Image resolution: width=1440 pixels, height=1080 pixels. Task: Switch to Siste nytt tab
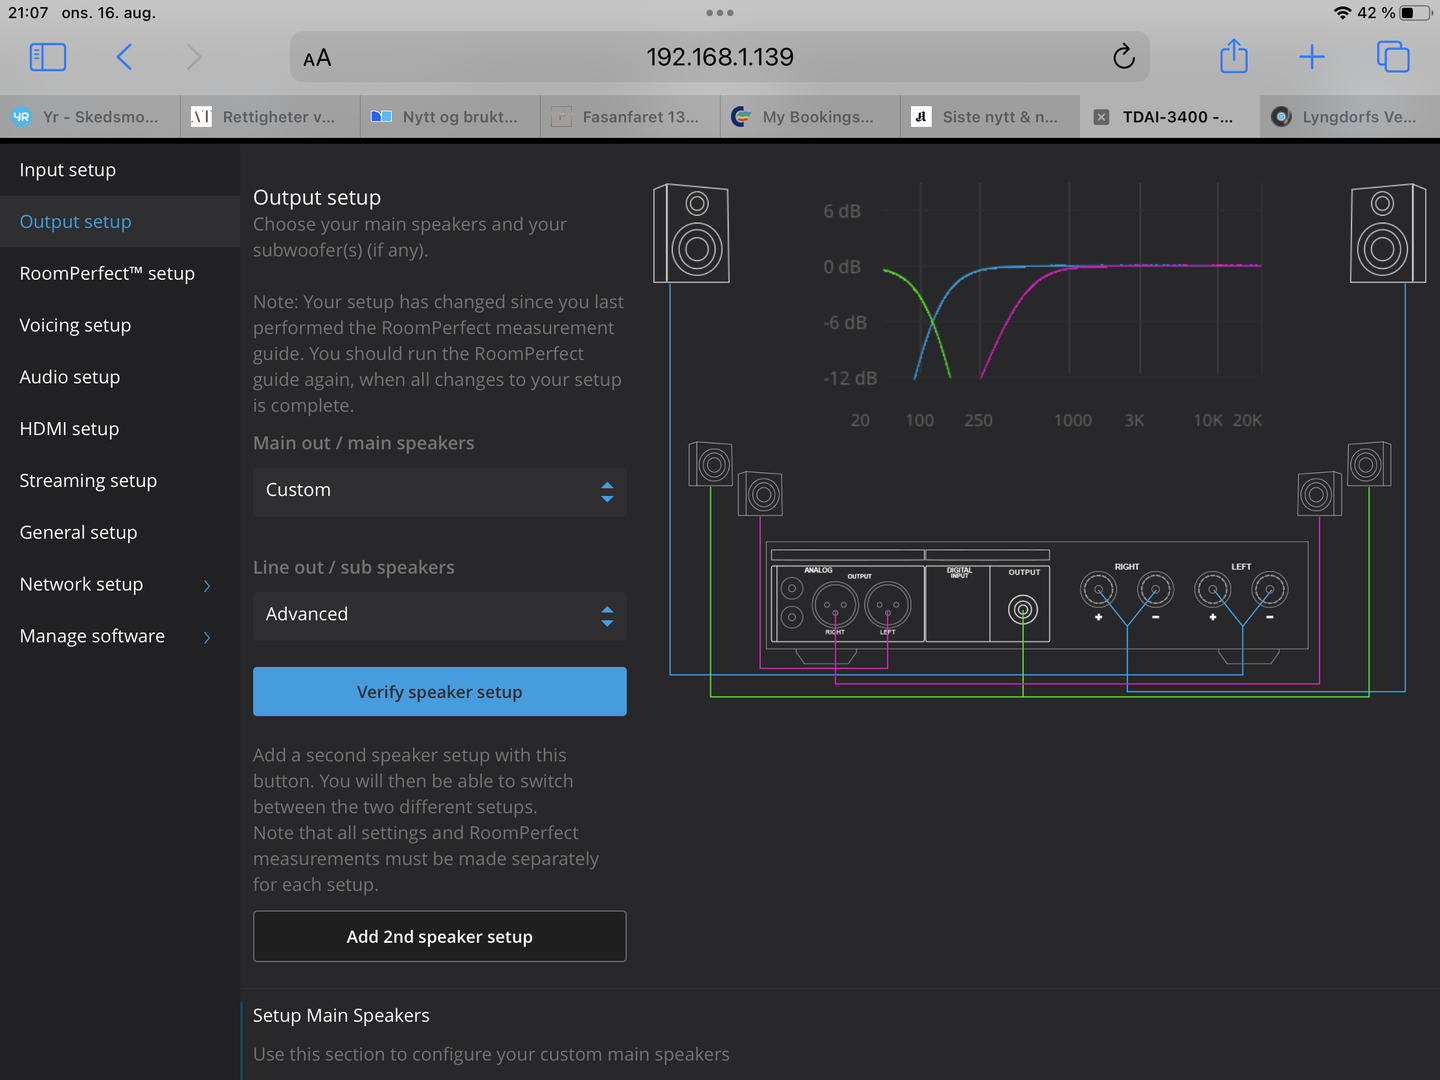990,117
